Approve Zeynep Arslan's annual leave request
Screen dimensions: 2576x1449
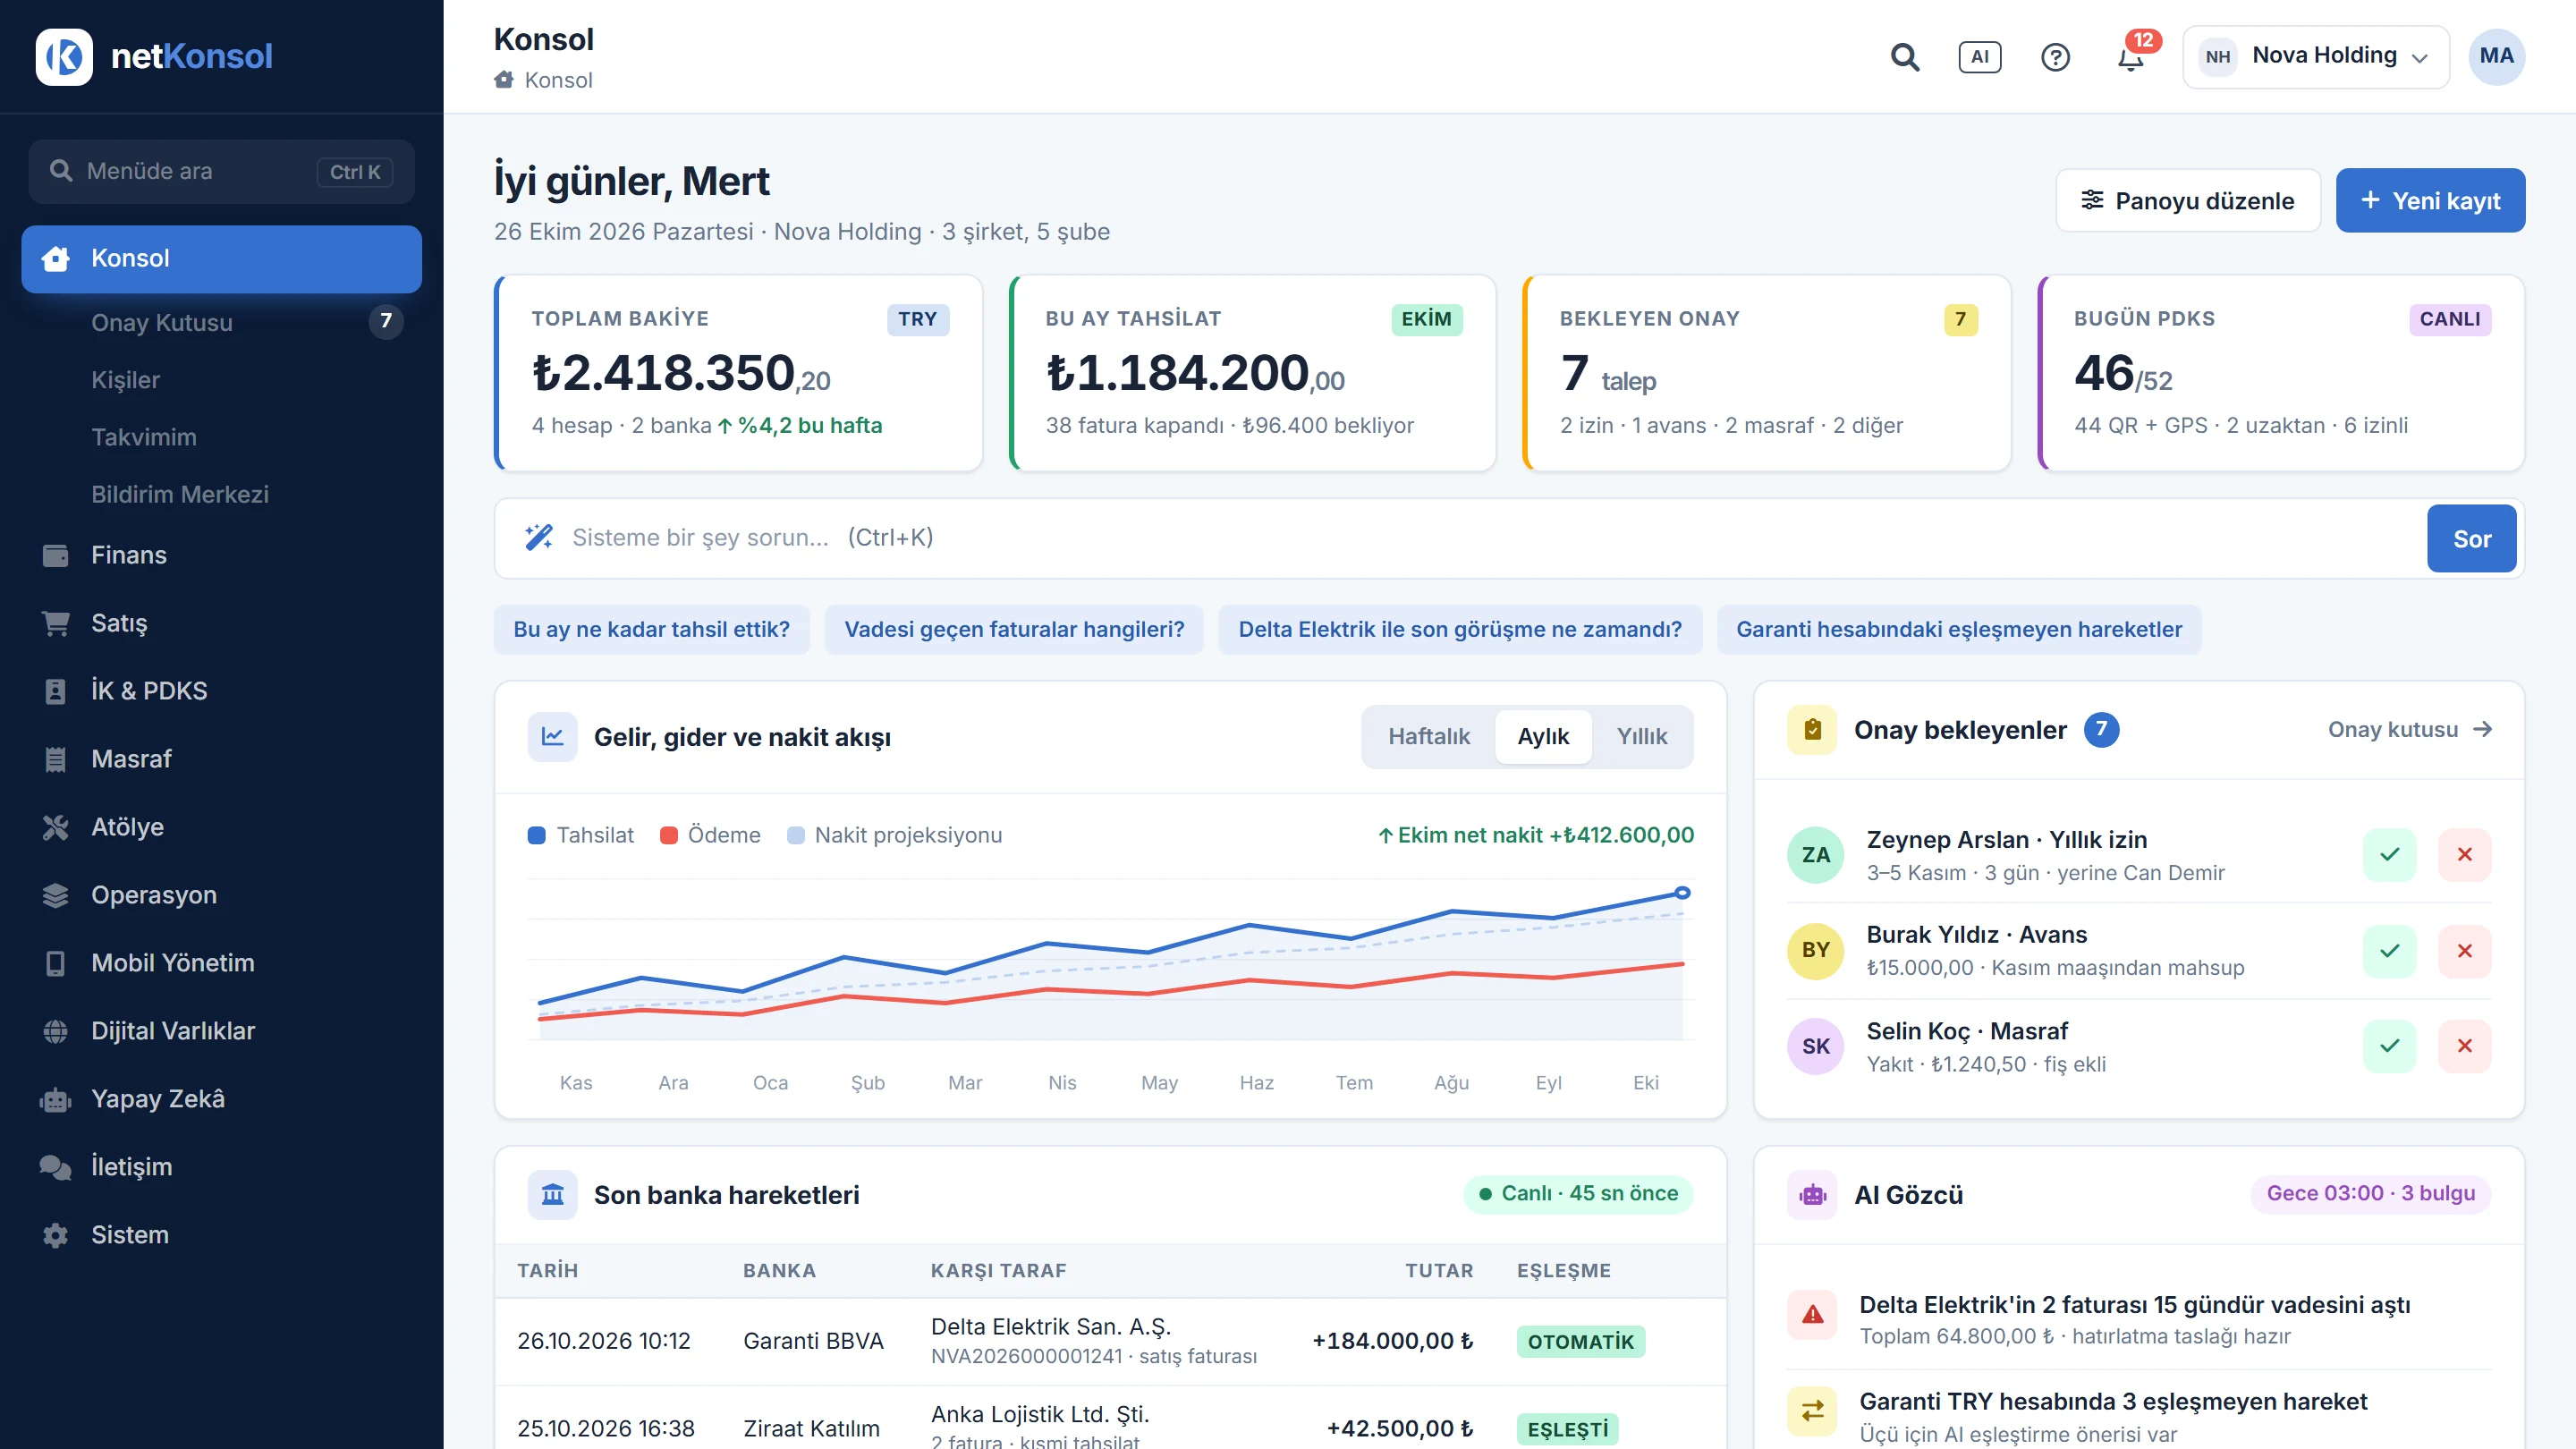(x=2389, y=855)
